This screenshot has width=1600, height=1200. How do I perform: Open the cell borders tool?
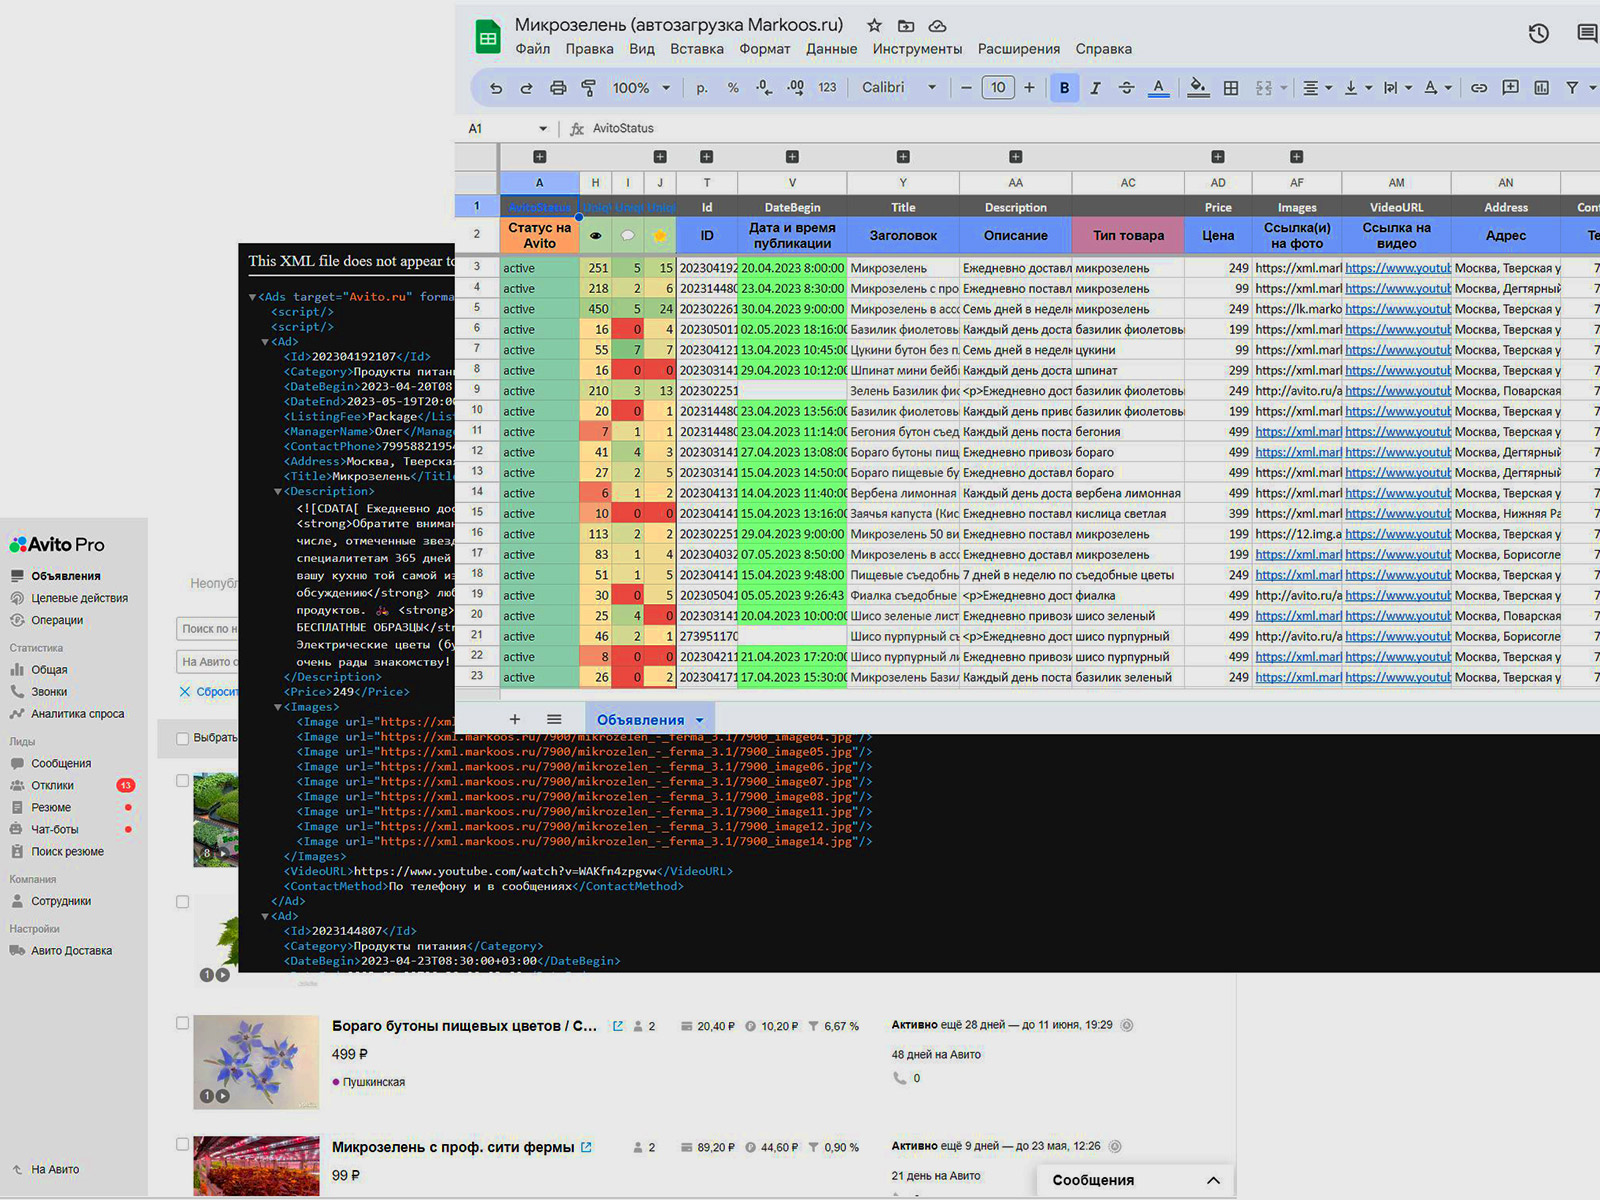pyautogui.click(x=1231, y=88)
